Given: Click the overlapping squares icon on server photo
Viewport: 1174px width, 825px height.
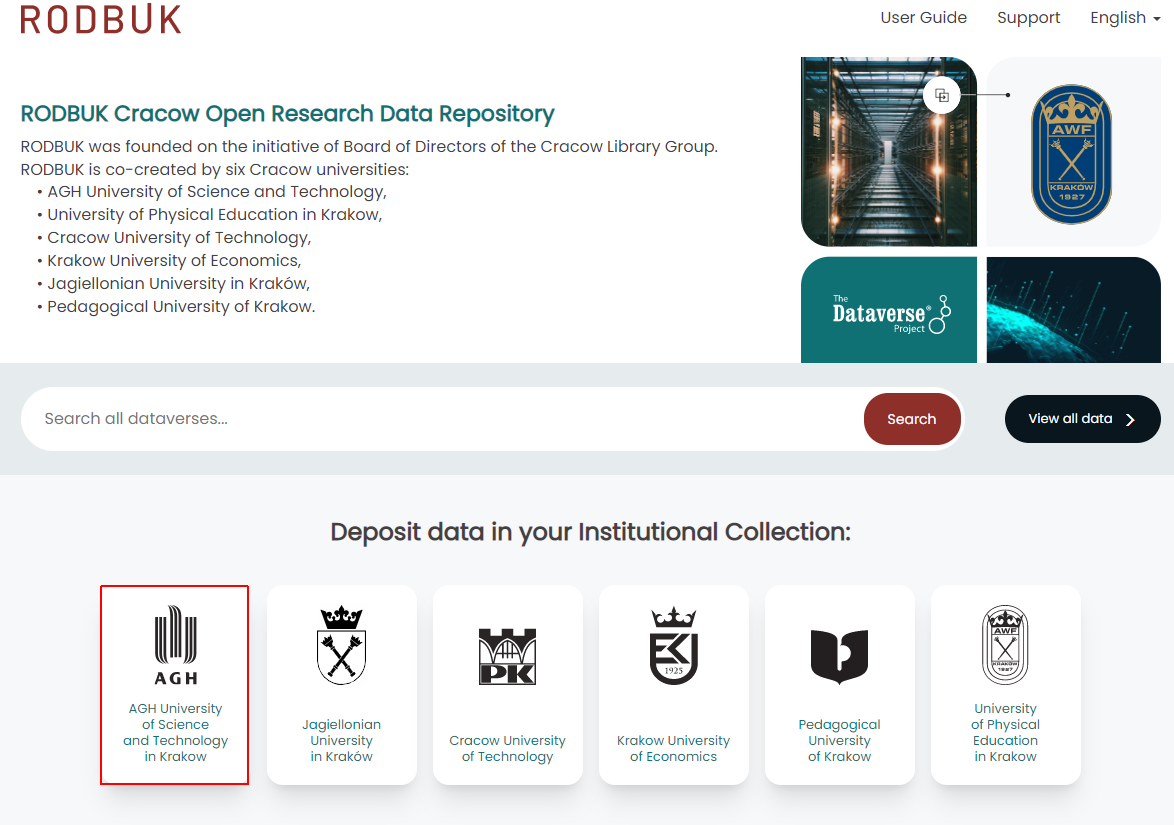Looking at the screenshot, I should pos(942,95).
